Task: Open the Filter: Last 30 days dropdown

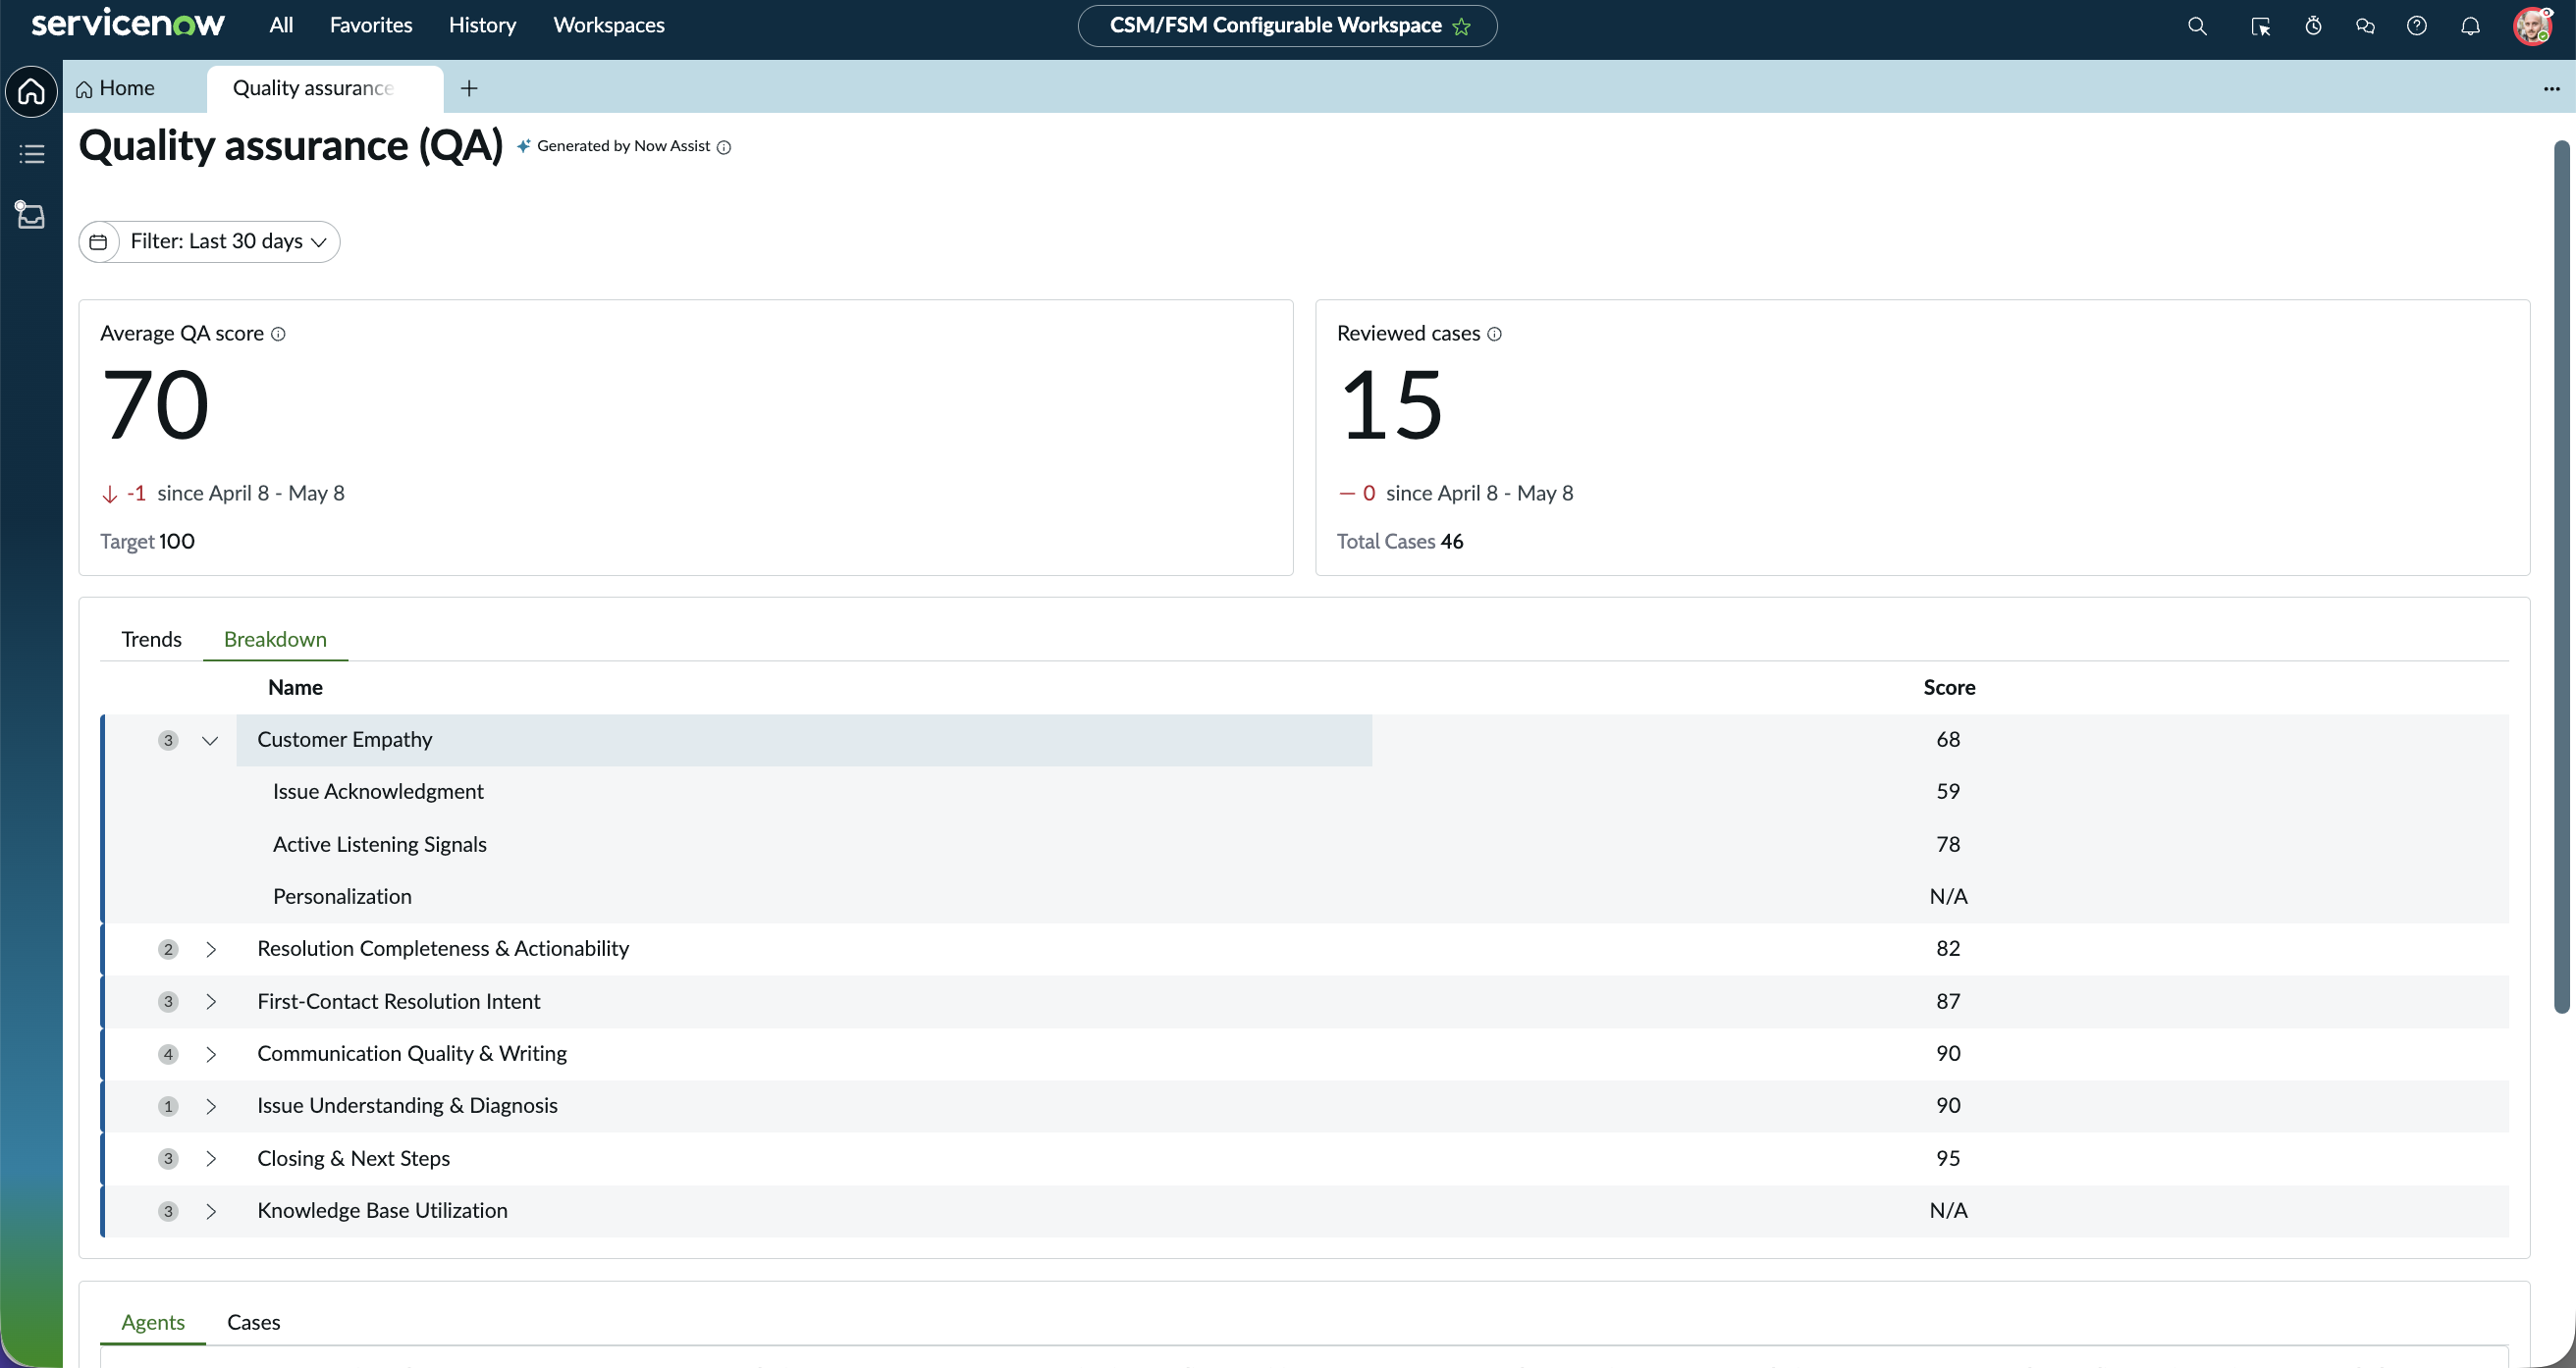Action: 209,242
